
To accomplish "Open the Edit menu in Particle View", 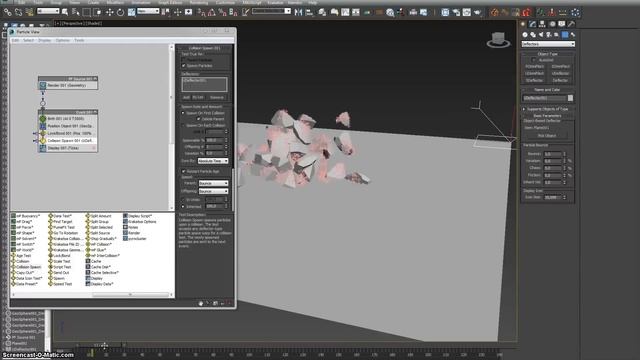I will click(16, 40).
